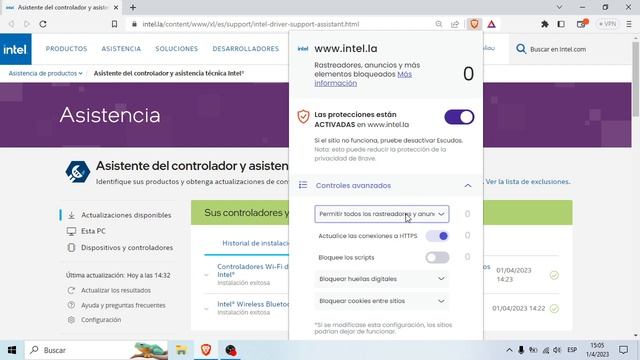Go back to the previous page
The image size is (640, 360).
[x=11, y=24]
